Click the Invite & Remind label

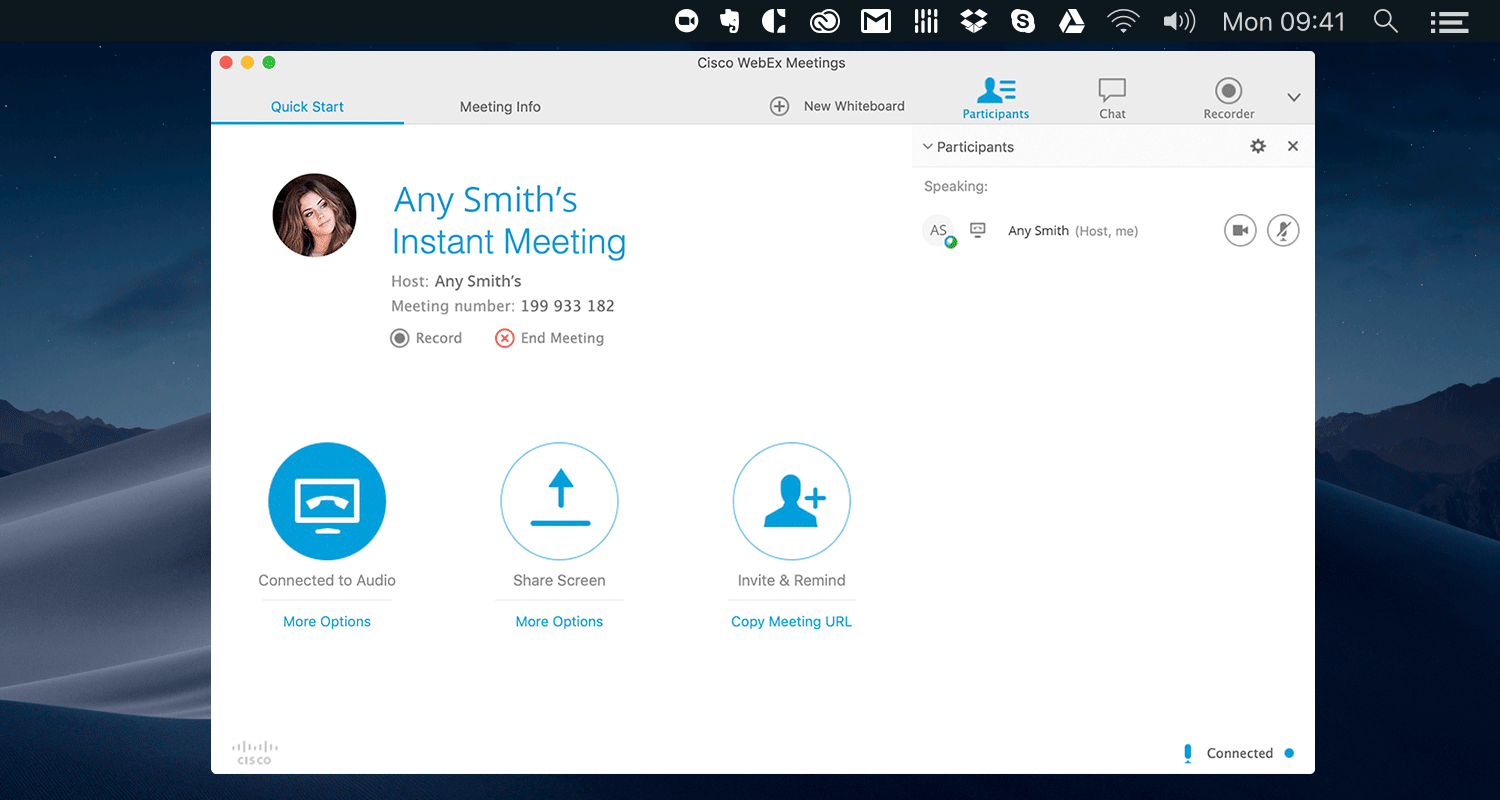coord(791,580)
